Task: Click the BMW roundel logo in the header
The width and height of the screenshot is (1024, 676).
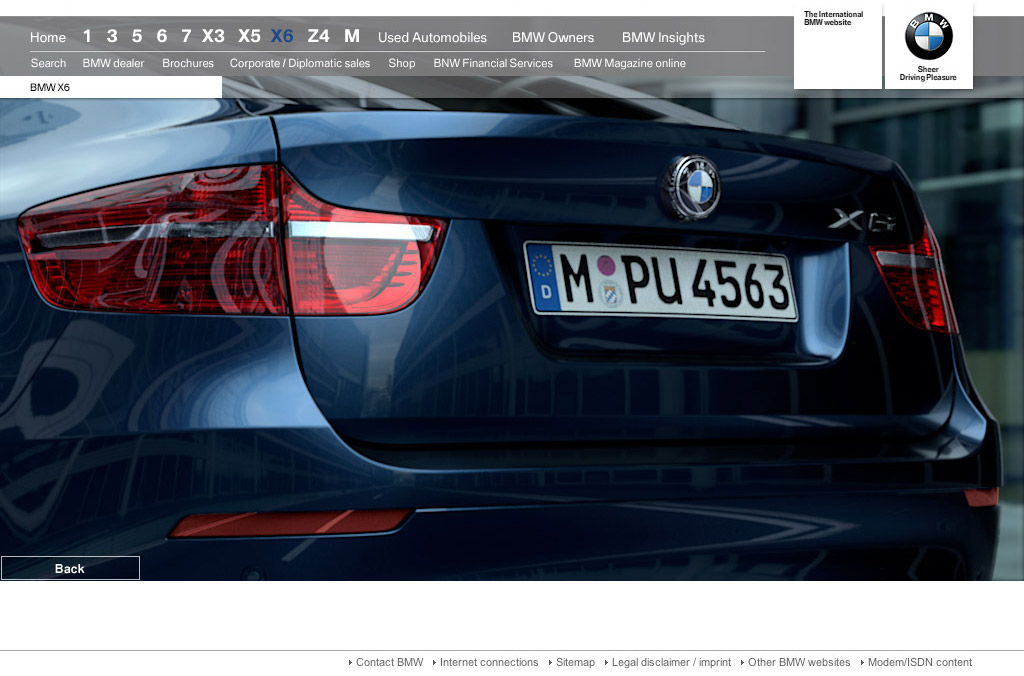Action: click(928, 36)
